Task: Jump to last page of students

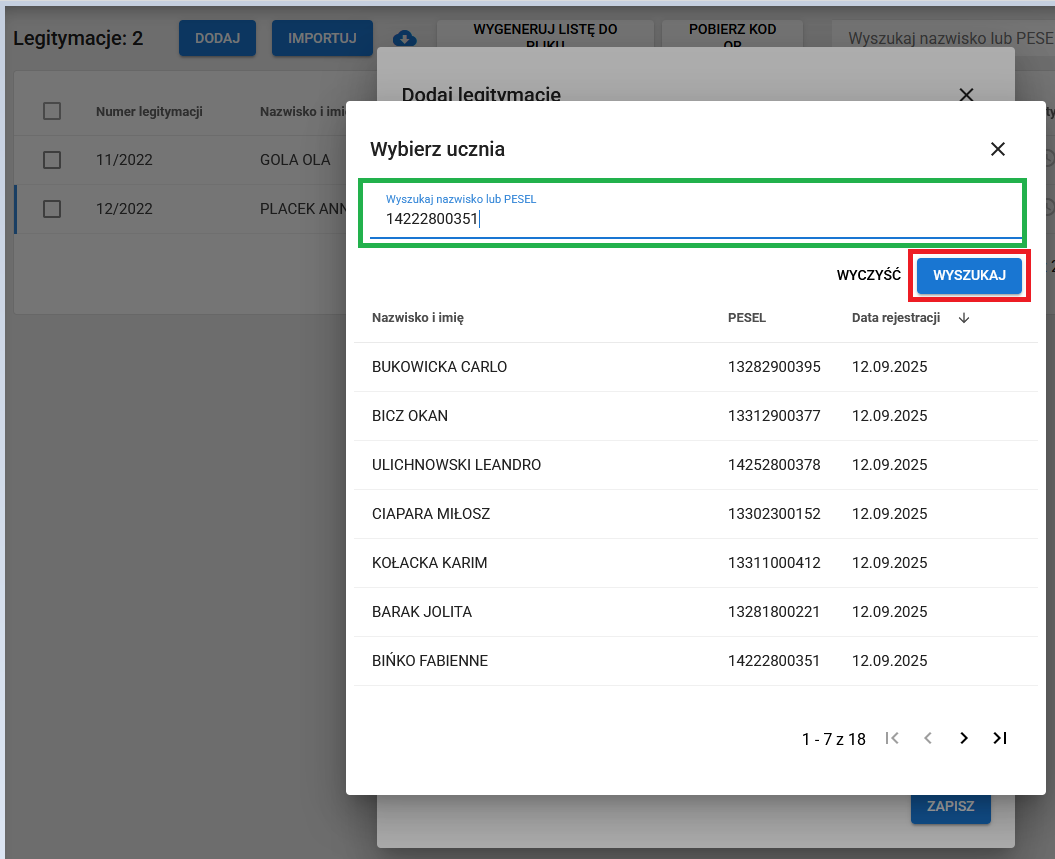Action: [999, 738]
